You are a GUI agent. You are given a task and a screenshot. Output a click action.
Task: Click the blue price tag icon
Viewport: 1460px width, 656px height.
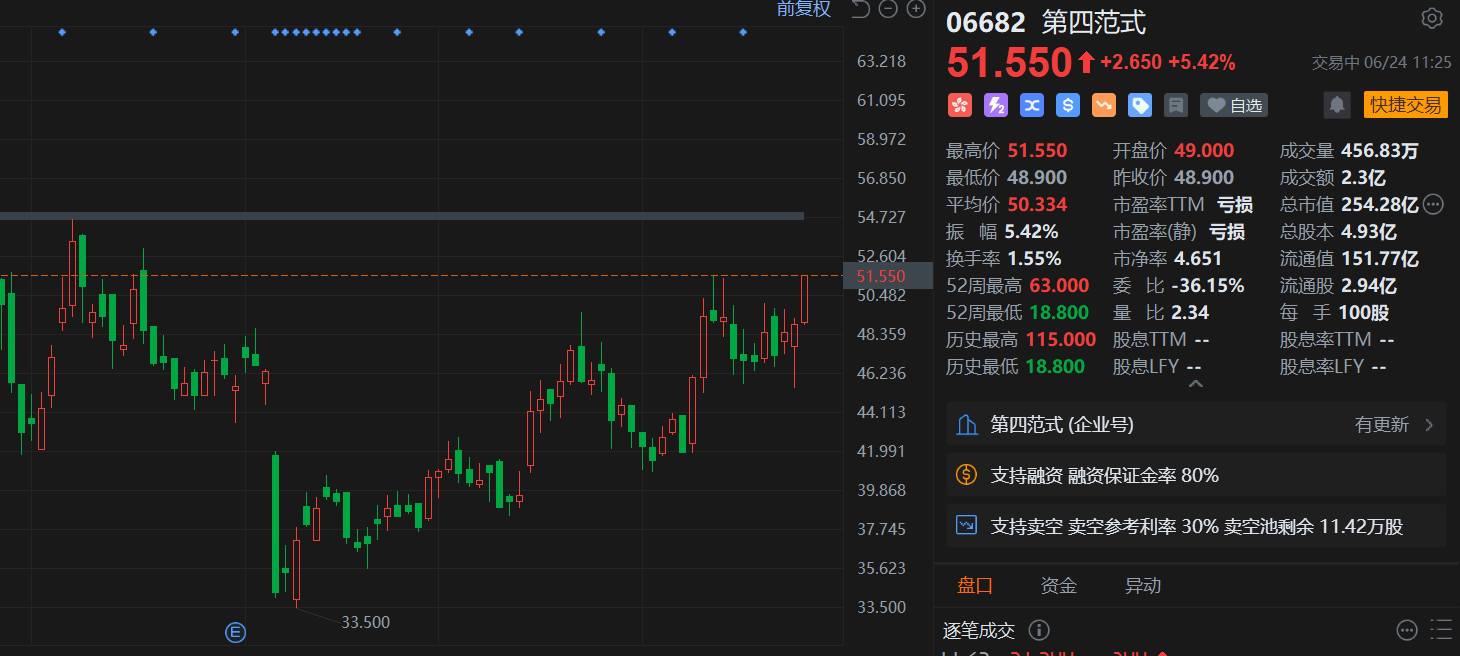1140,105
